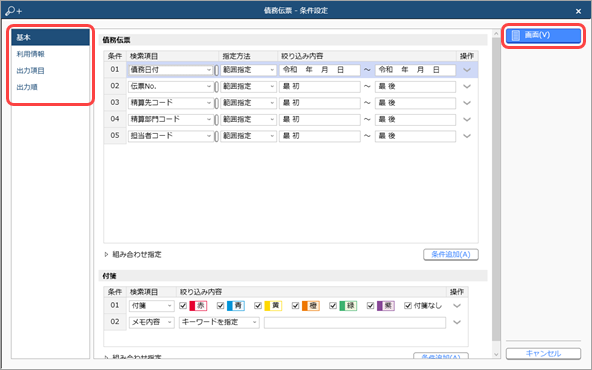Open 範囲指定 method dropdown in row 03
This screenshot has width=592, height=370.
pos(248,103)
